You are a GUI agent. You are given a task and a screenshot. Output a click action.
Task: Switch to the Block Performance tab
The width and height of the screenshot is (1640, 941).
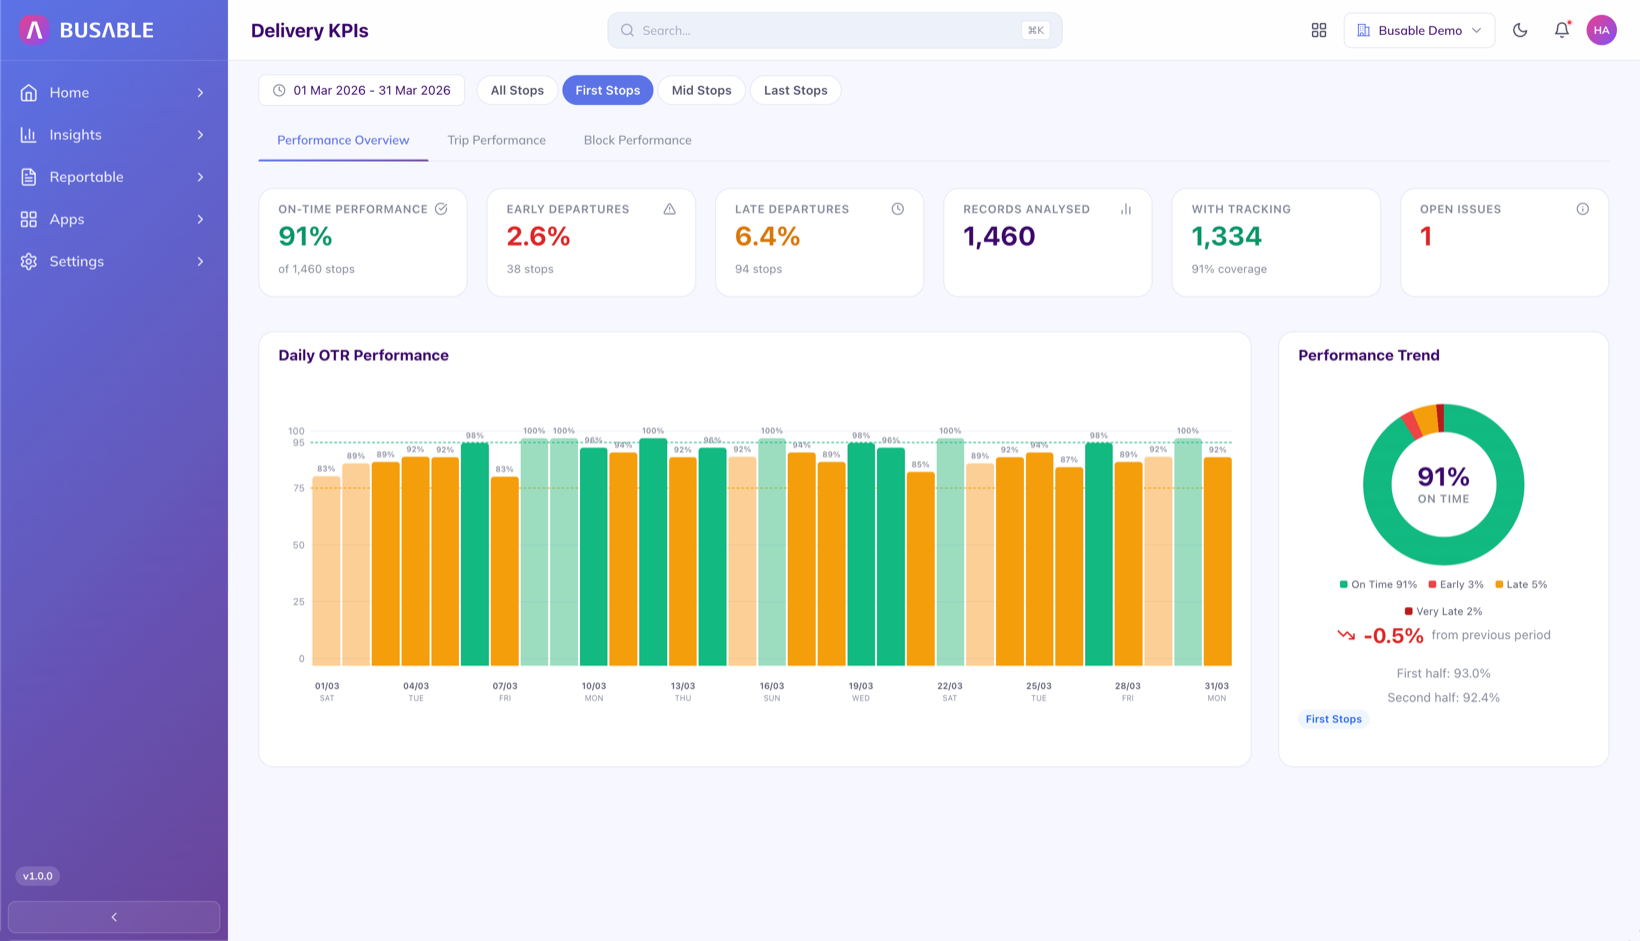(x=638, y=140)
